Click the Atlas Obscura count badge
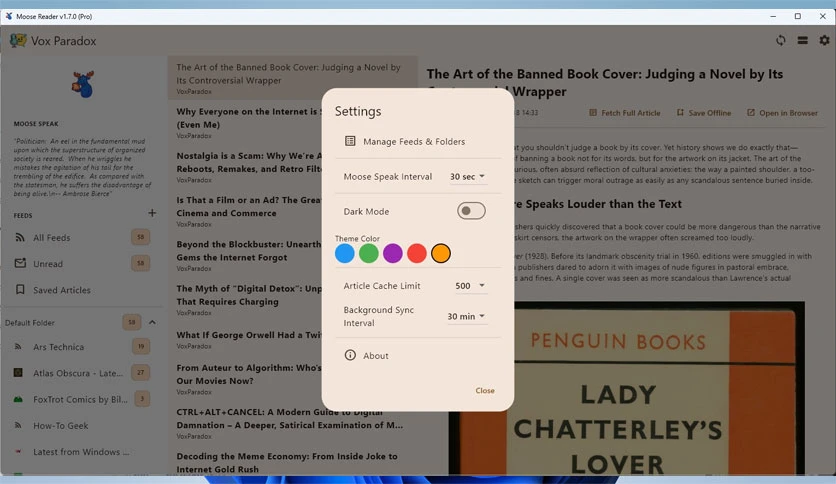The width and height of the screenshot is (836, 484). coord(141,372)
